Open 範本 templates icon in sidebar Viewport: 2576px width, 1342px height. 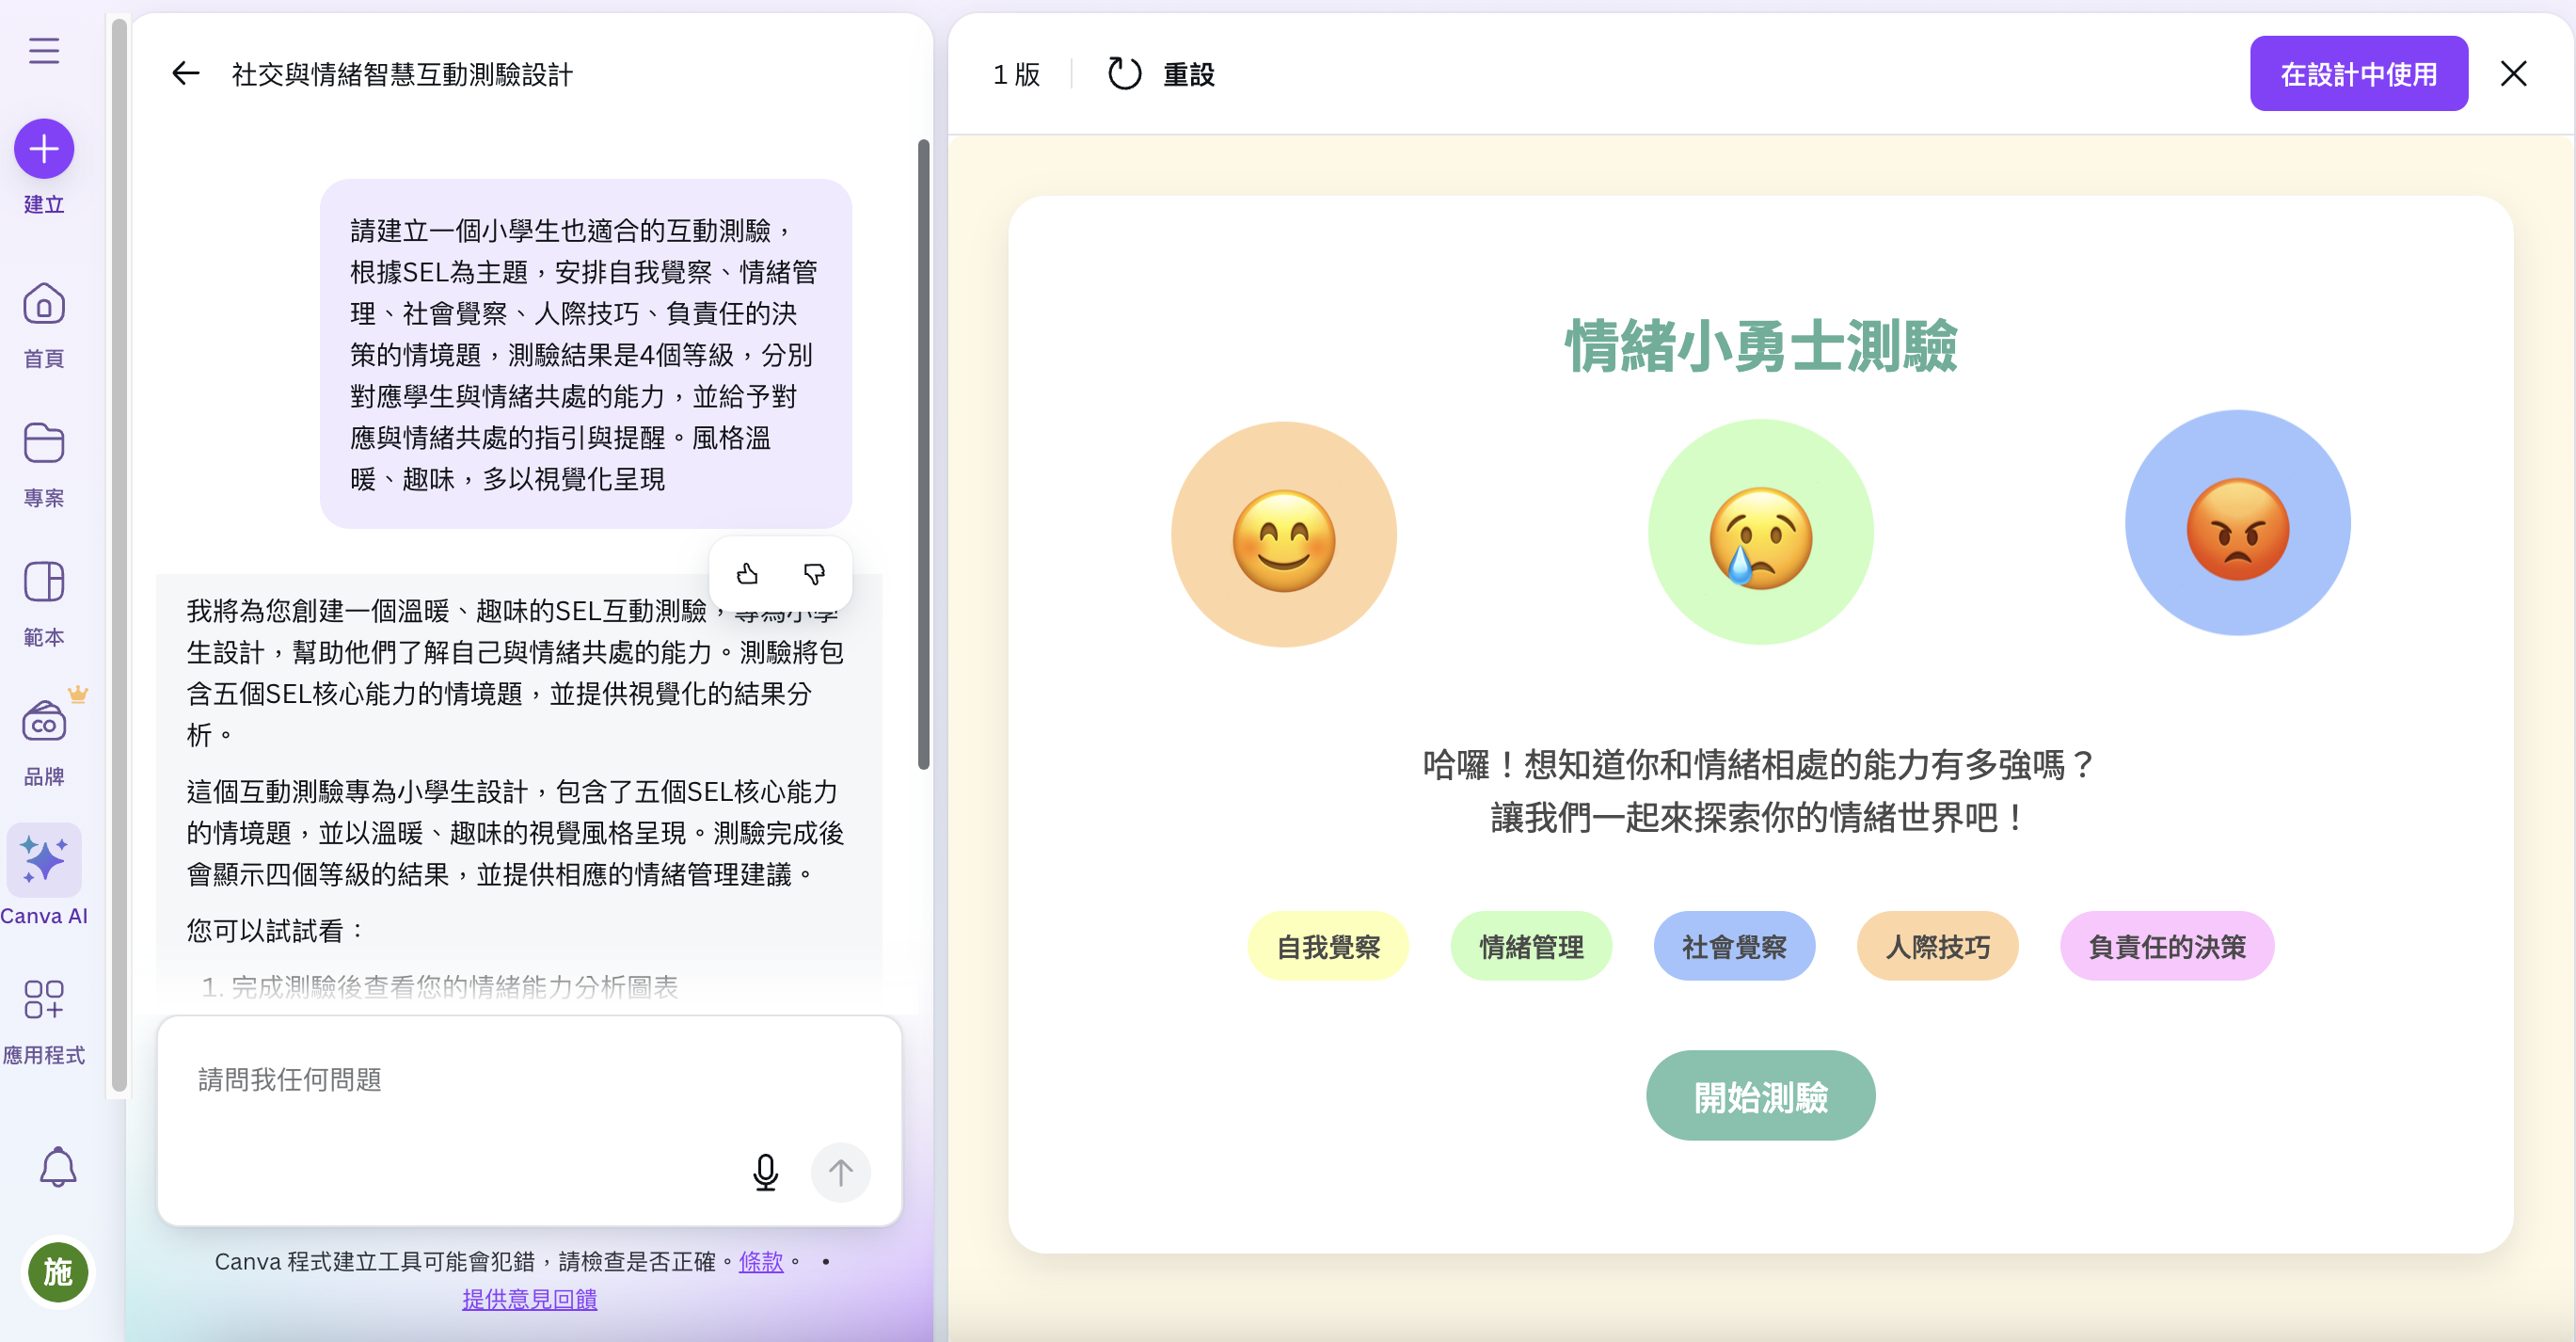point(43,582)
